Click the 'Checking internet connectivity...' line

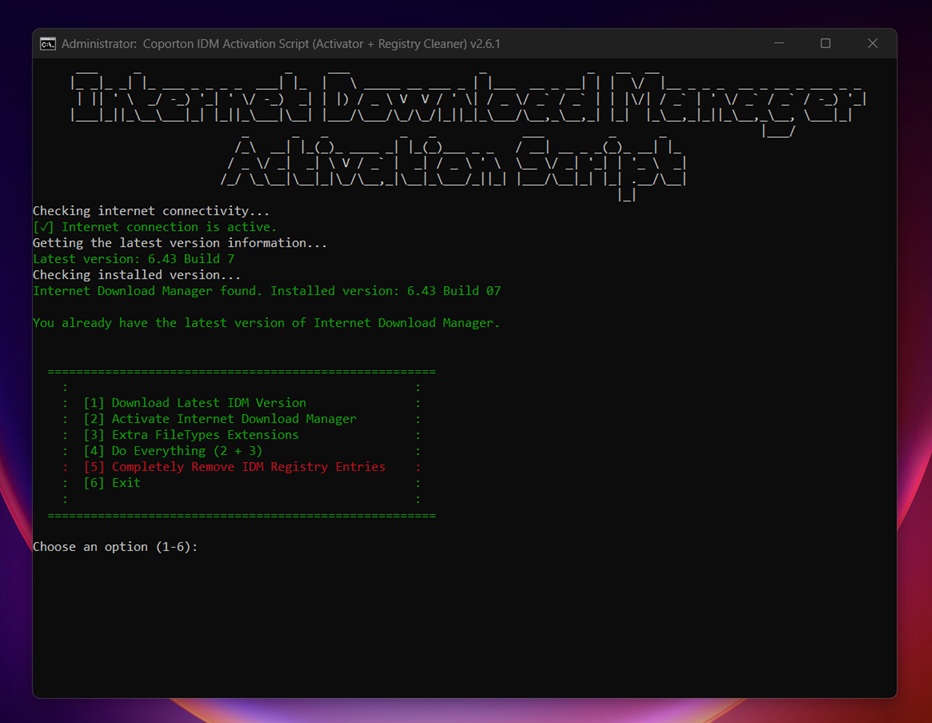[151, 210]
